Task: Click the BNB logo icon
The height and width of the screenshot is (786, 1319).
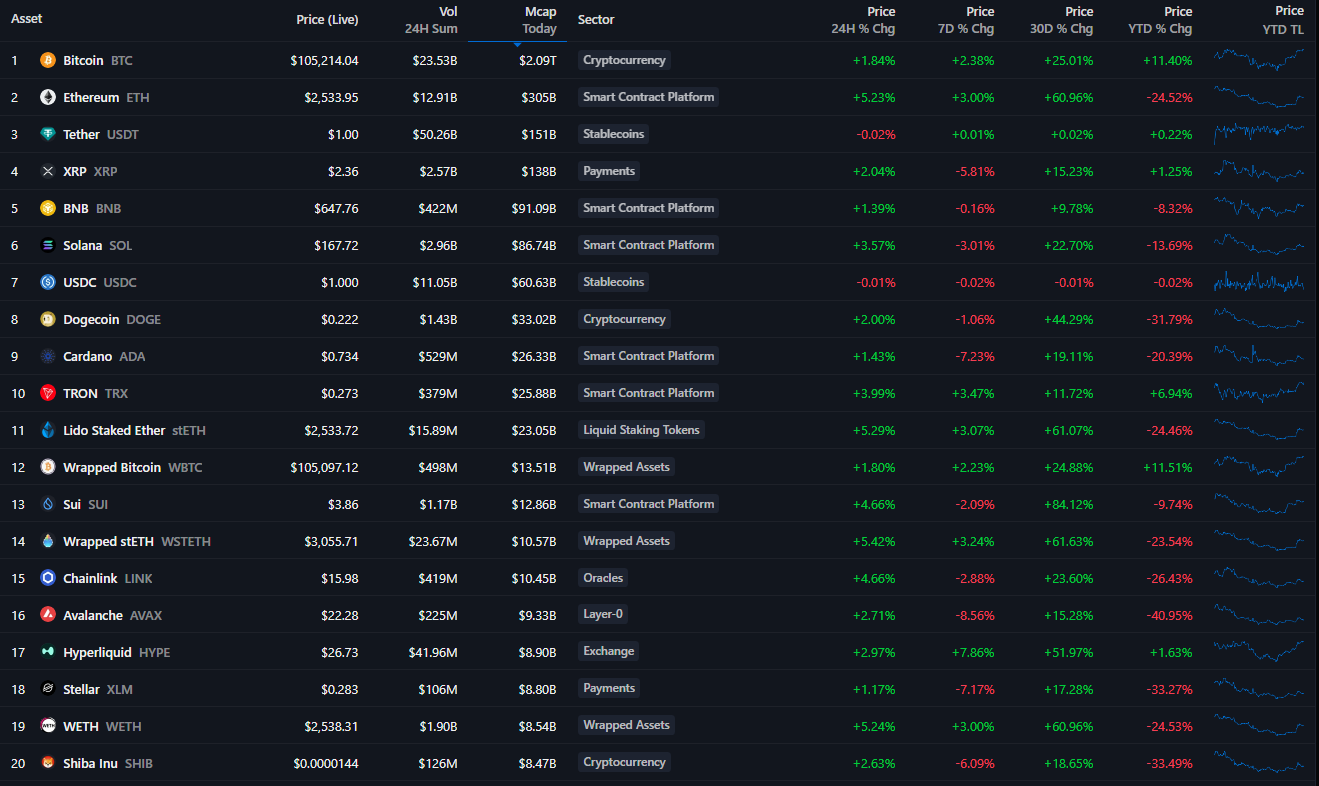Action: [47, 208]
